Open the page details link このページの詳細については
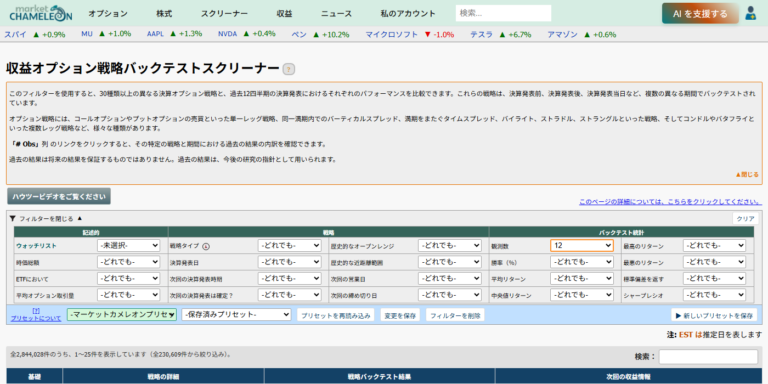This screenshot has height=384, width=768. 670,202
